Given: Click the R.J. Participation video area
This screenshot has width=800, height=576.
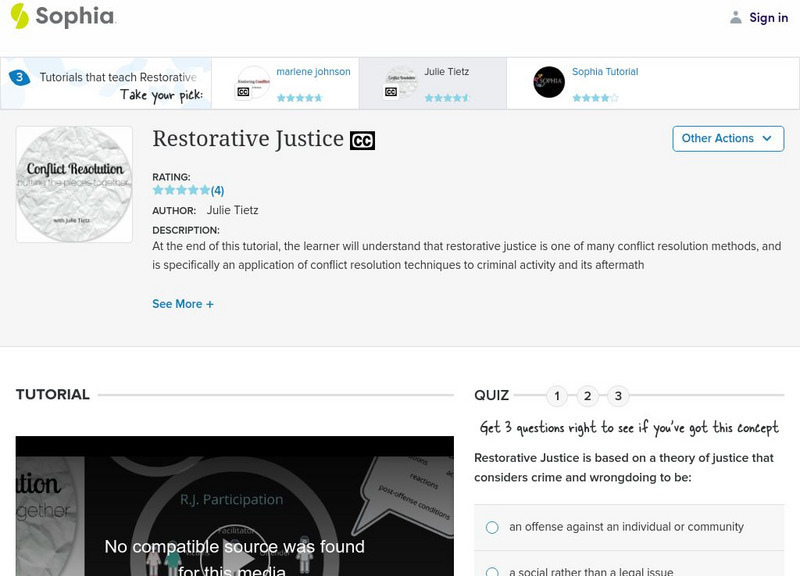Looking at the screenshot, I should 233,500.
